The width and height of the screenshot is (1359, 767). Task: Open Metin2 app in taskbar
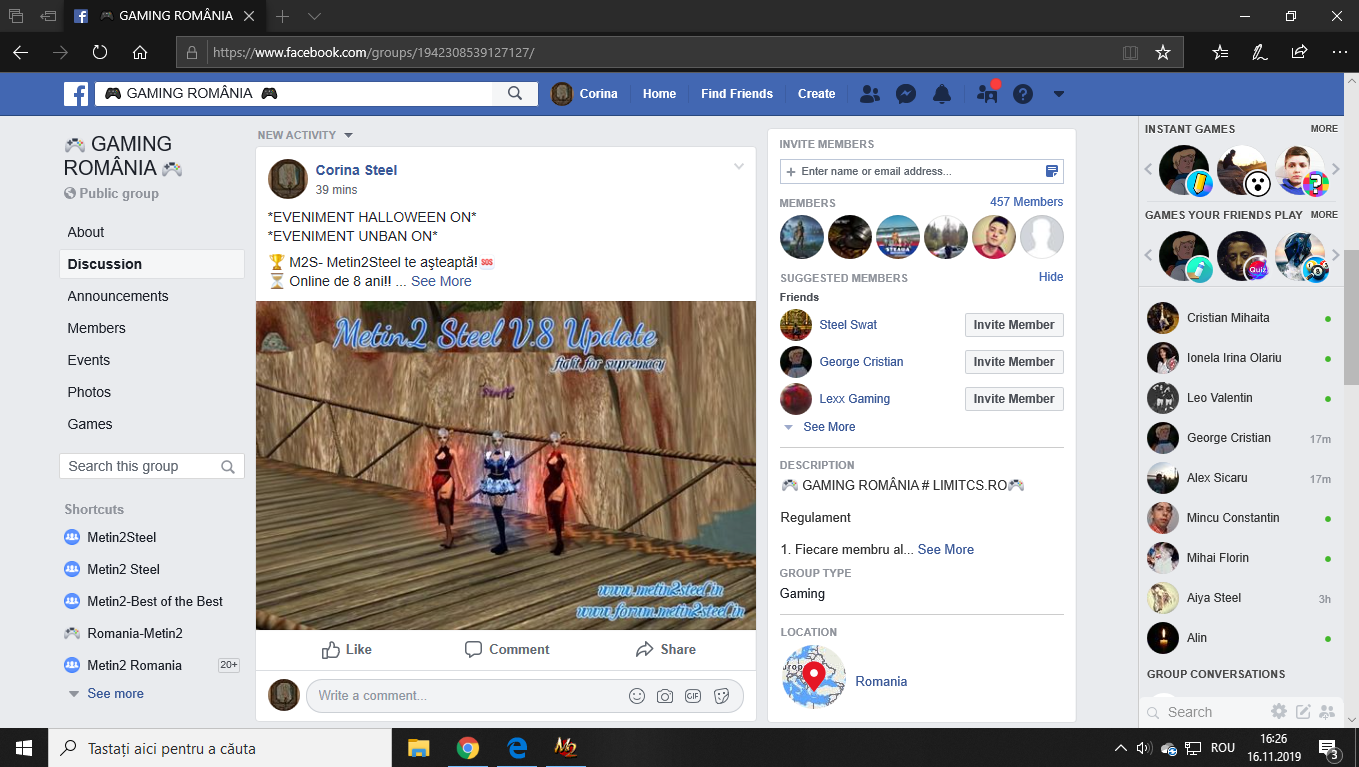click(565, 748)
